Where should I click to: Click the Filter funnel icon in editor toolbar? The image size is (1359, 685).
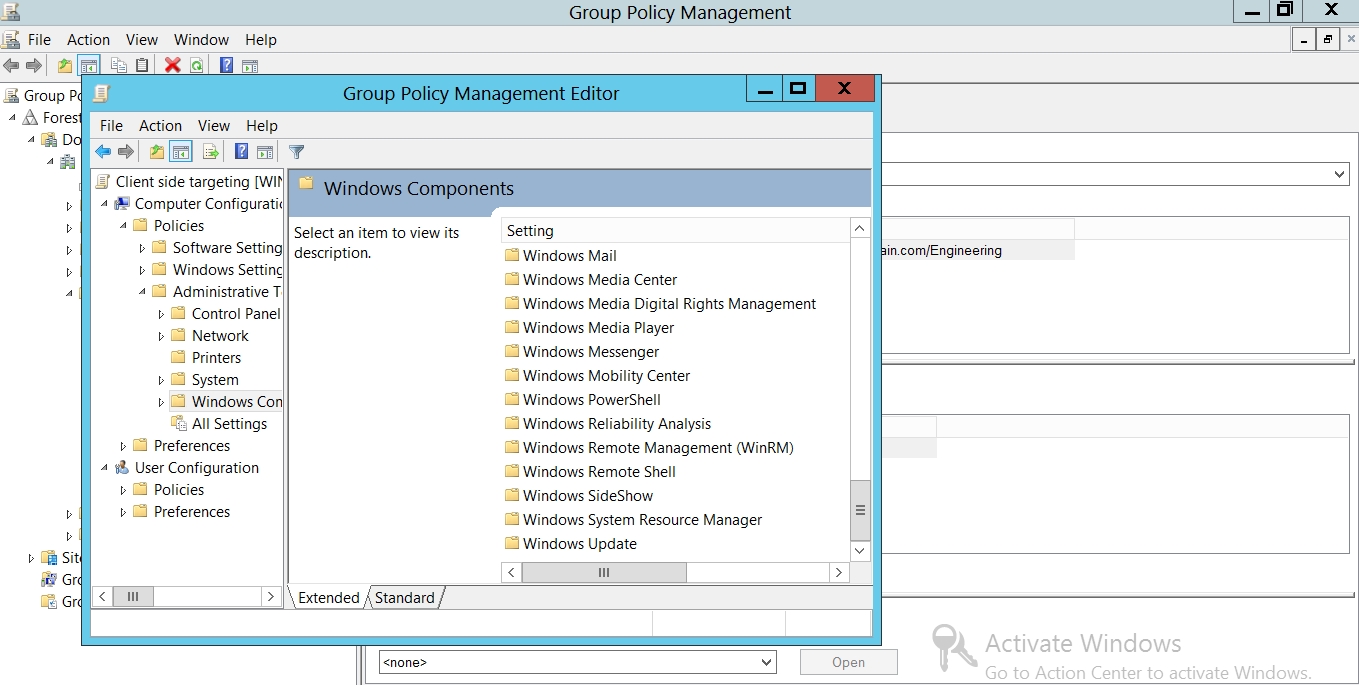(x=296, y=152)
